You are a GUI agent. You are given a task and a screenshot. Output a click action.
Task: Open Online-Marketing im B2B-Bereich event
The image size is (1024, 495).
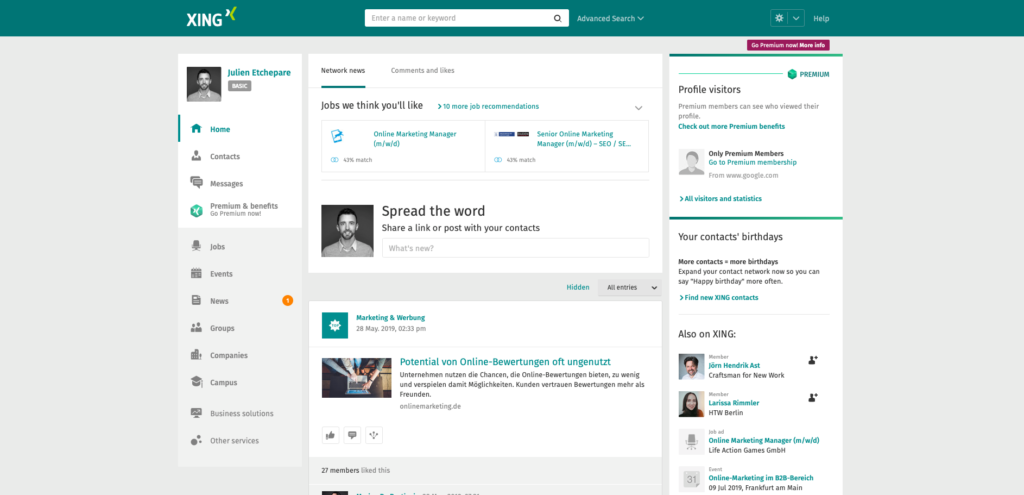[761, 478]
